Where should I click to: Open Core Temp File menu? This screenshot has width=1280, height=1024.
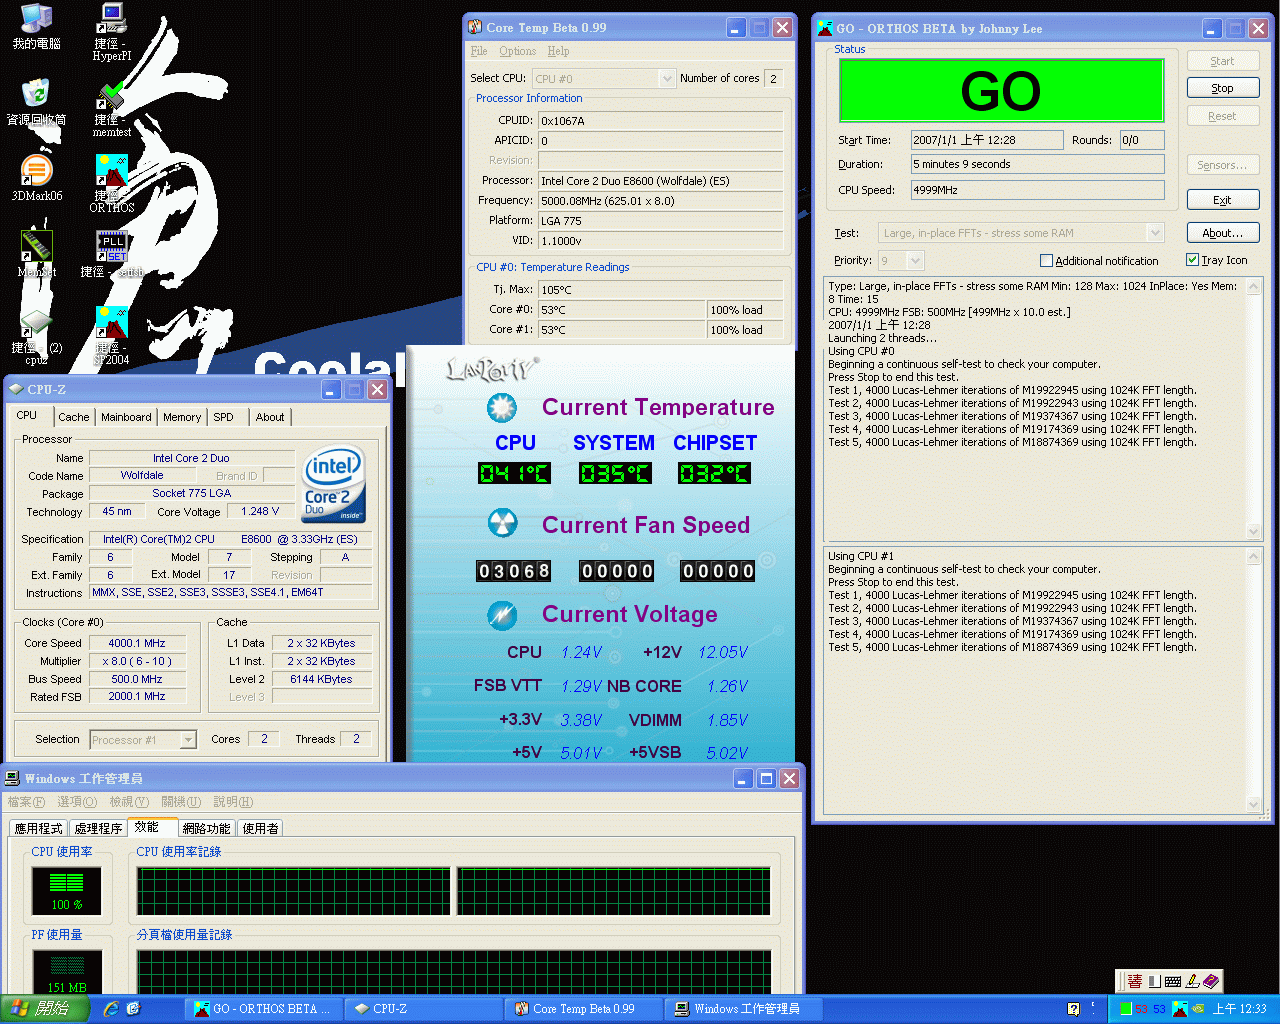pos(479,51)
